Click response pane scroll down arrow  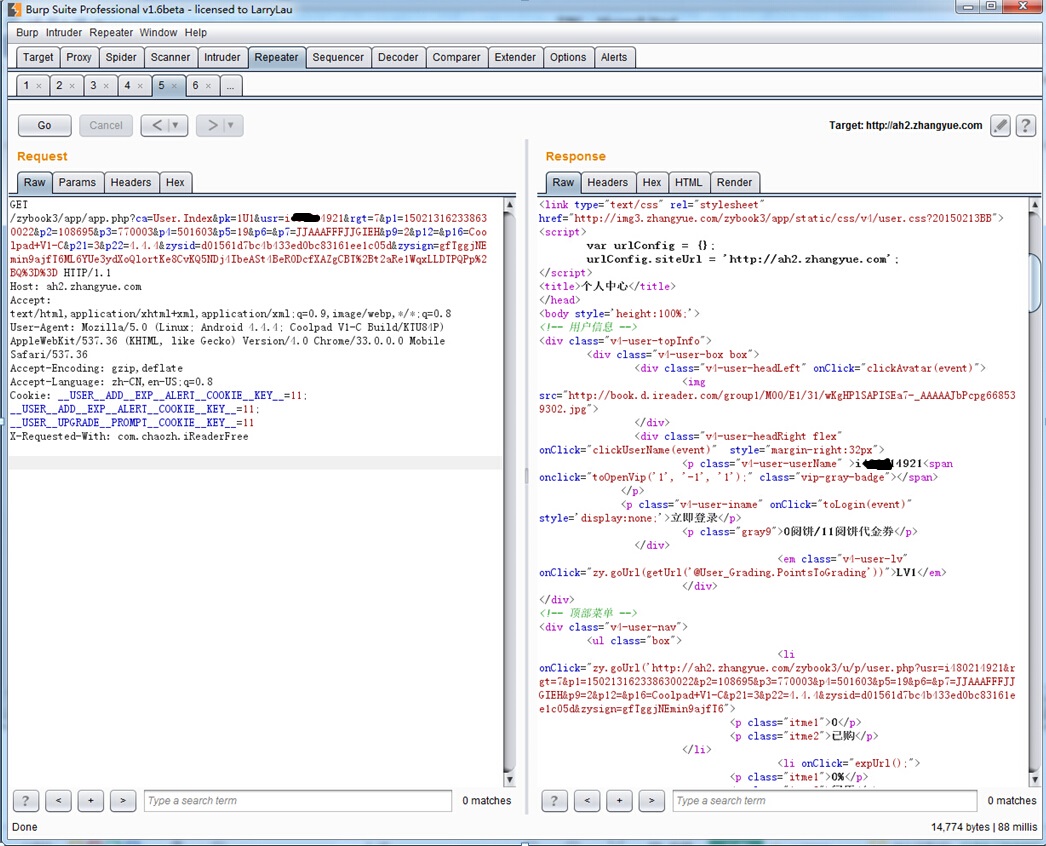coord(1035,779)
